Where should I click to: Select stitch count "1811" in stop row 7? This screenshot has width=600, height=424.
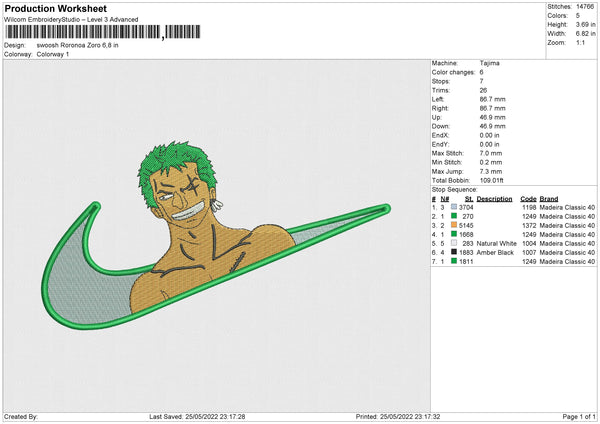pyautogui.click(x=466, y=261)
